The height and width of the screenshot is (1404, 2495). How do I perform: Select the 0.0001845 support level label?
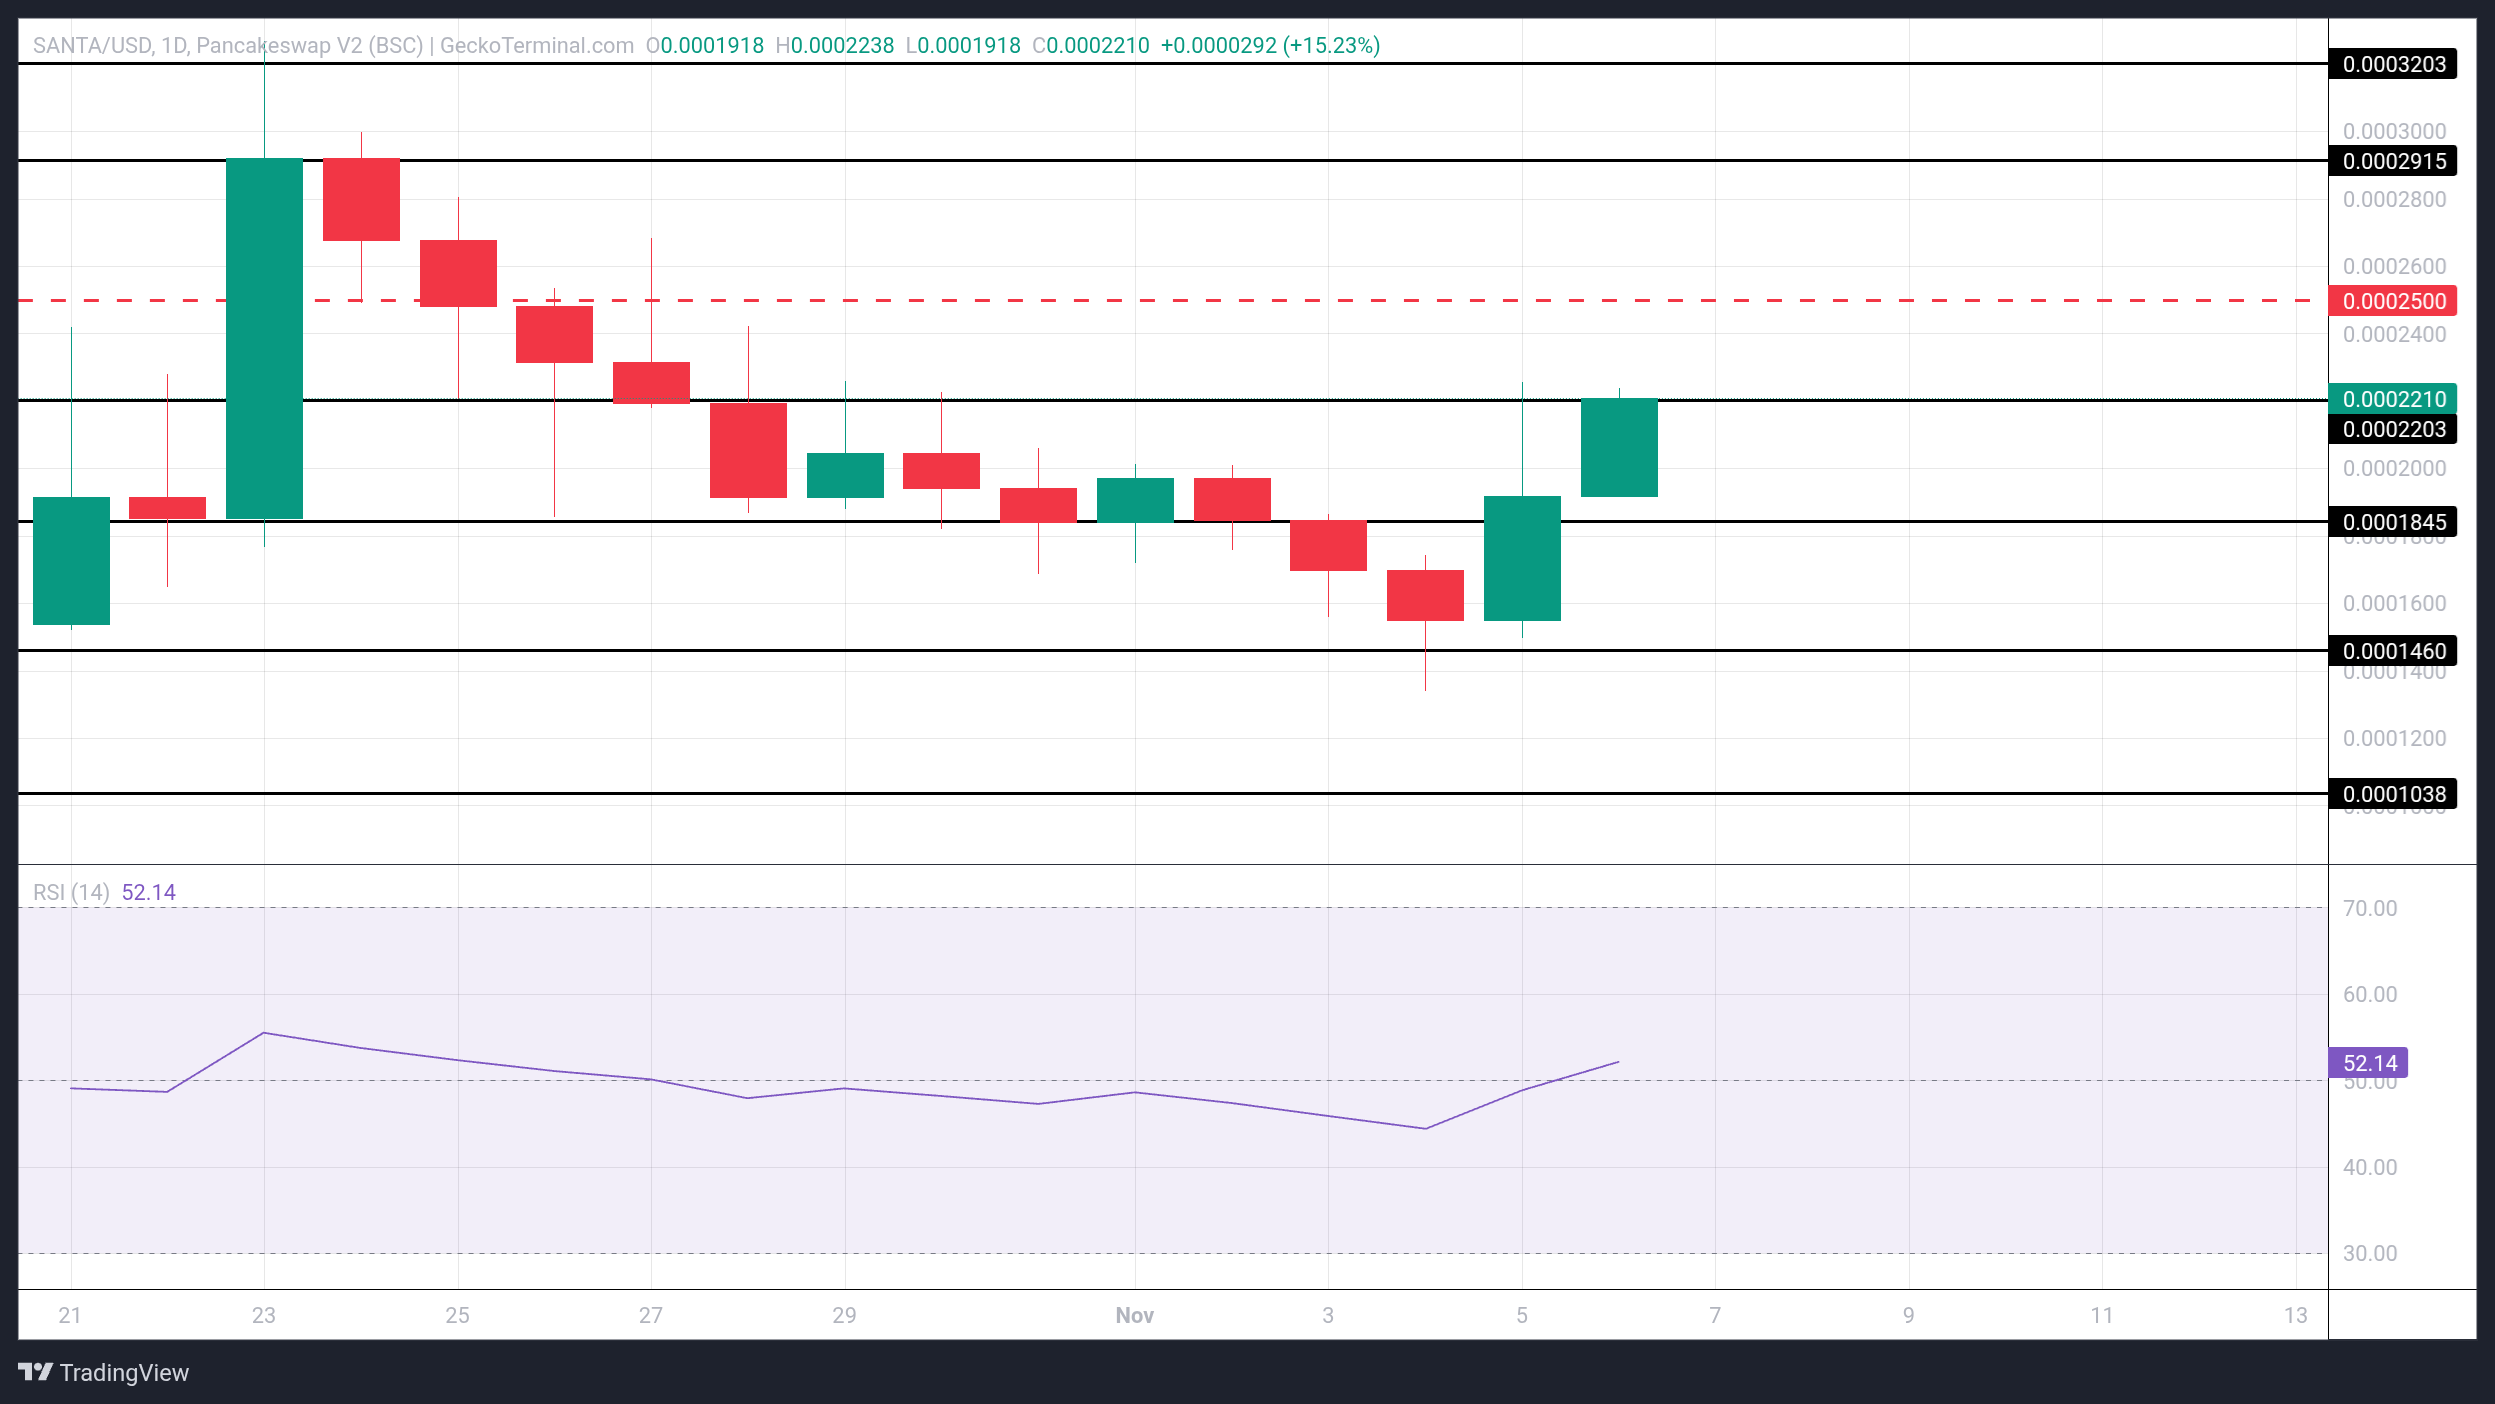(2393, 522)
